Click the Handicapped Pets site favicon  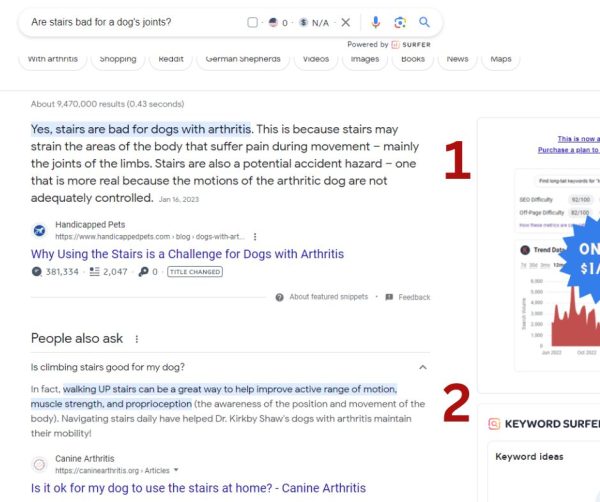point(39,230)
